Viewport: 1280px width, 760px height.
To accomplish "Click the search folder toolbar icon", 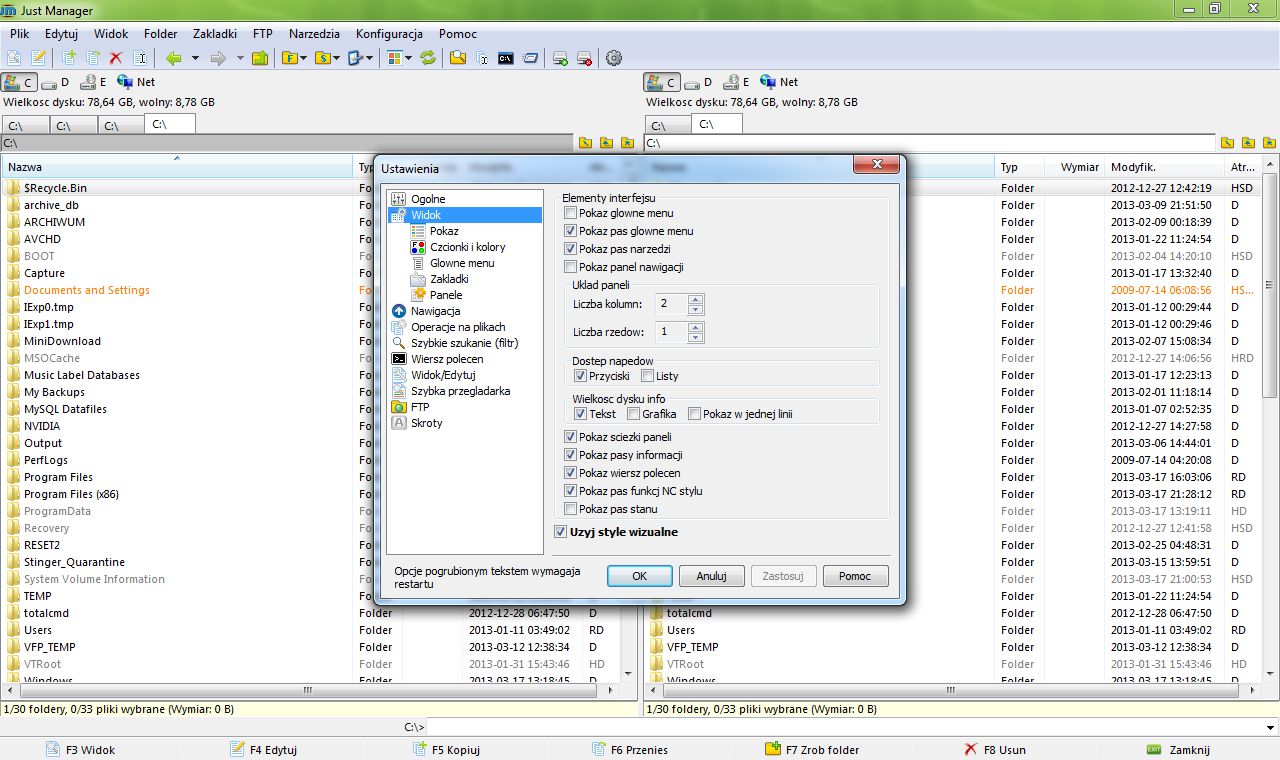I will (x=458, y=58).
